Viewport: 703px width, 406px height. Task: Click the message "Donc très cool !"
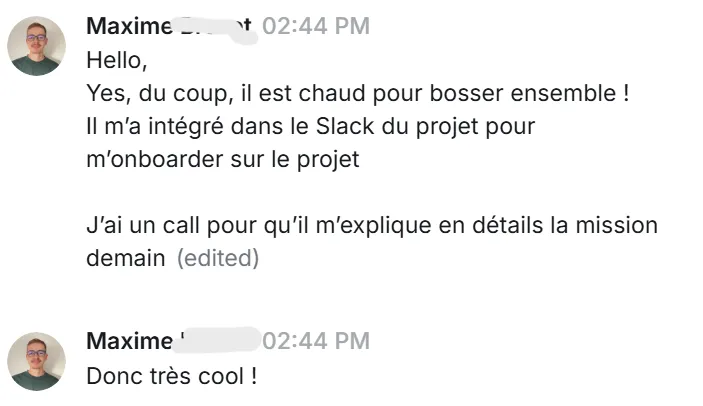[x=172, y=376]
